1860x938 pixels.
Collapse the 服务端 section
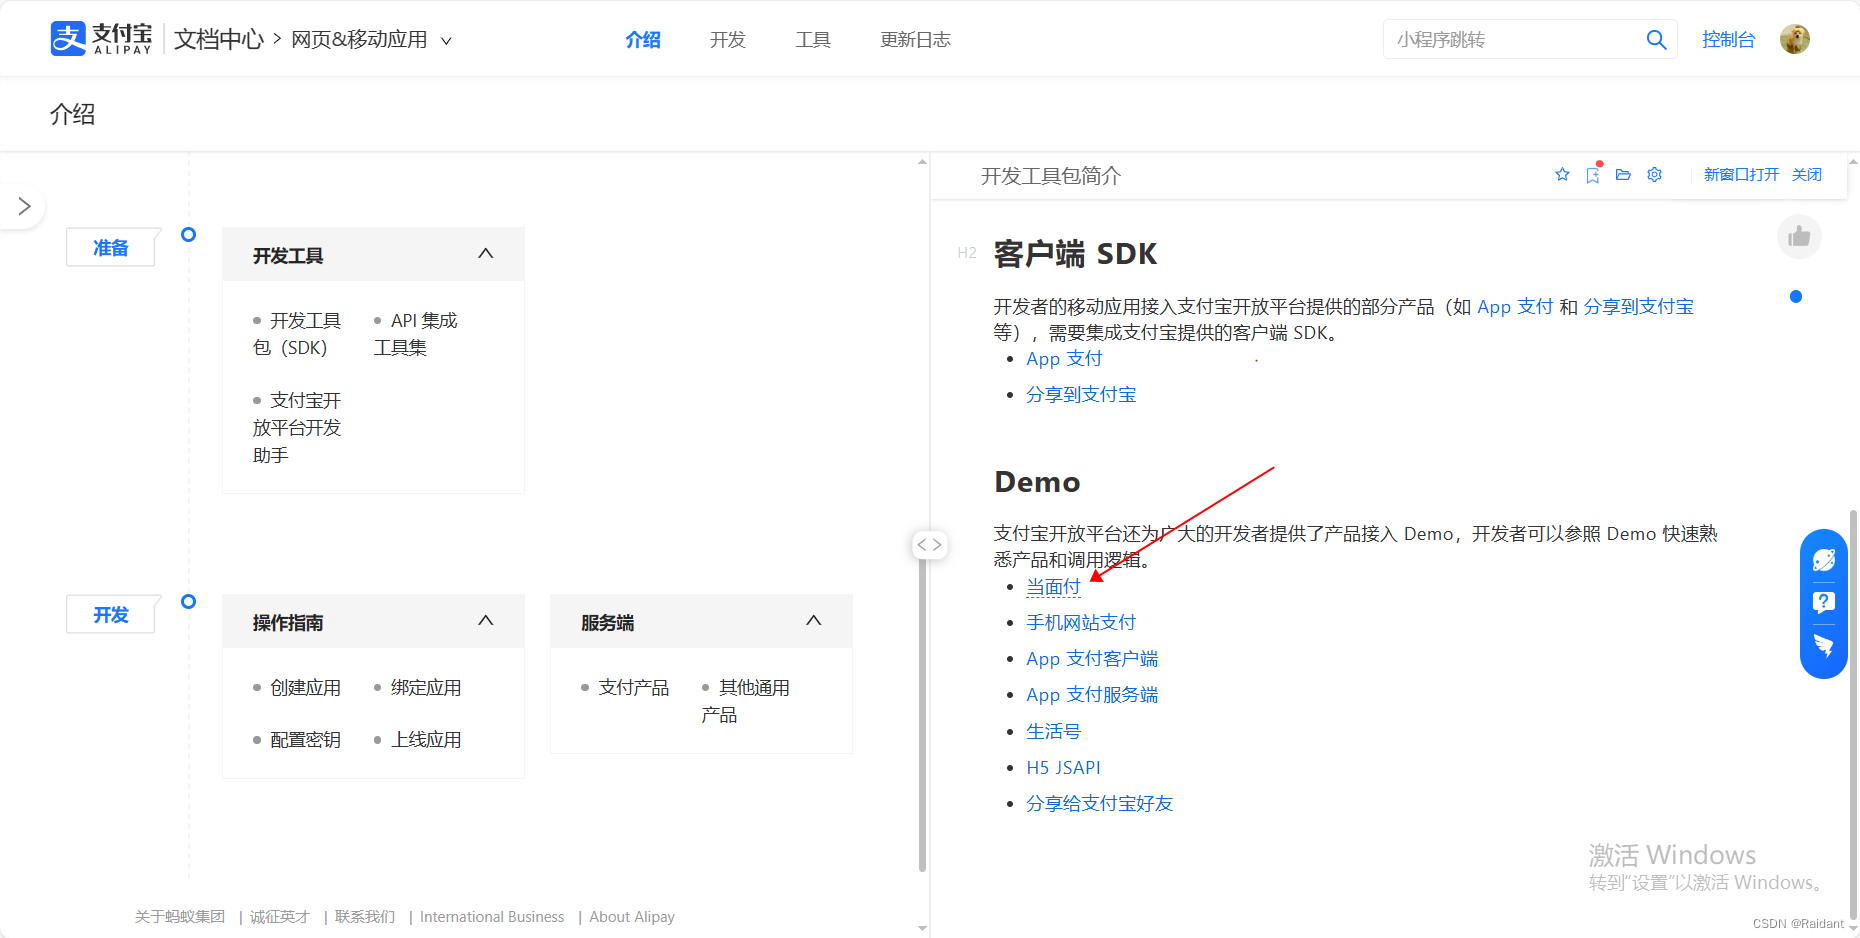(814, 621)
